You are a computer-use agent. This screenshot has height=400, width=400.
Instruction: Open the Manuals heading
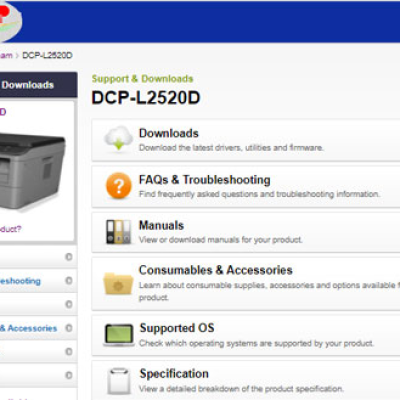tap(161, 225)
